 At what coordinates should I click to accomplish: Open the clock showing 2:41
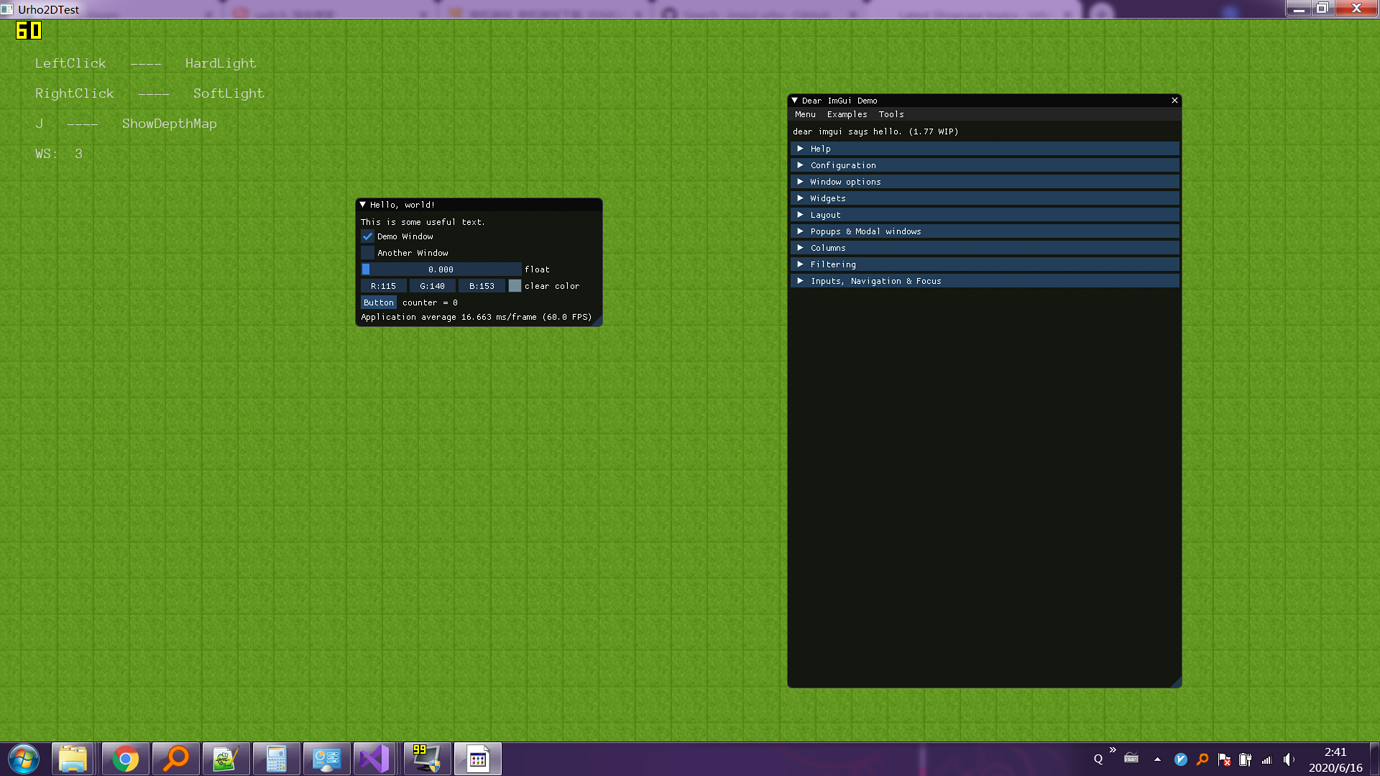pyautogui.click(x=1335, y=760)
